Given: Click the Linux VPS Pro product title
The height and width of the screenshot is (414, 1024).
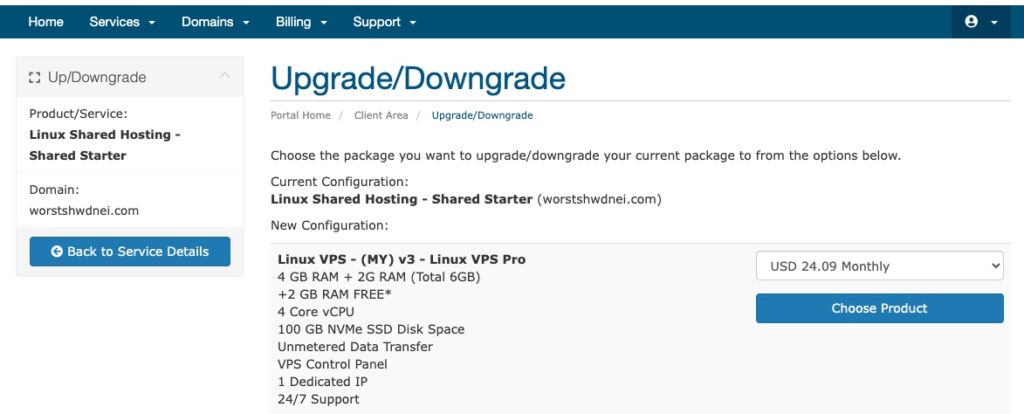Looking at the screenshot, I should [402, 259].
